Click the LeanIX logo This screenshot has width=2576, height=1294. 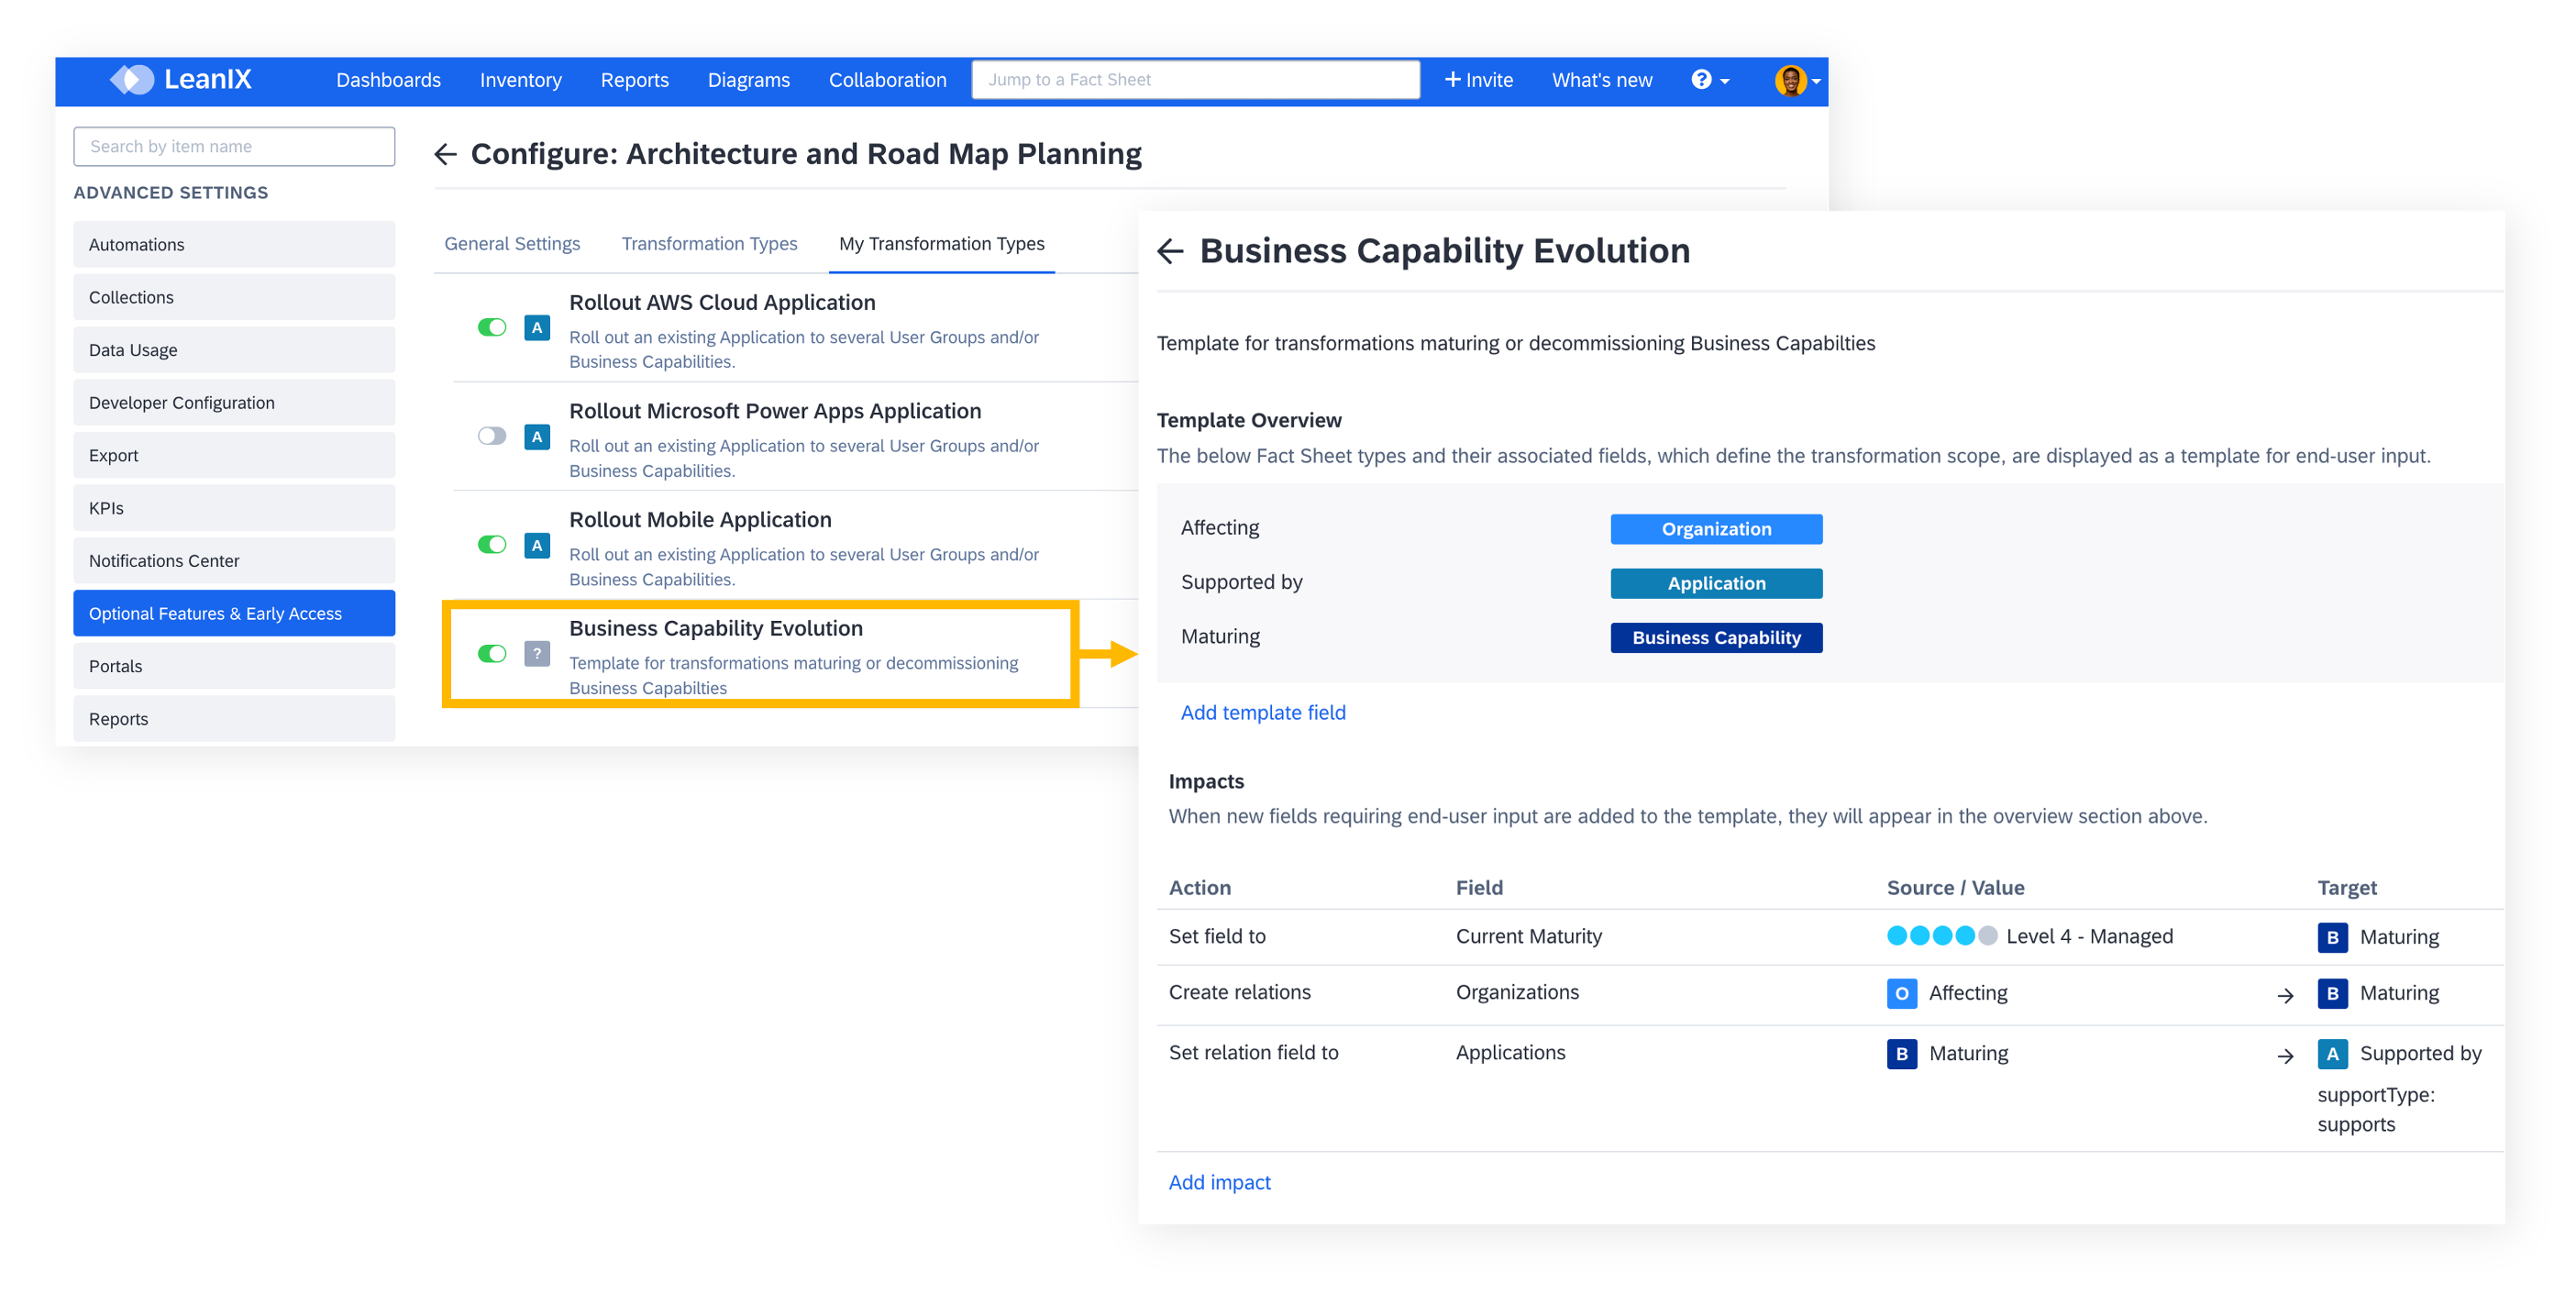point(181,80)
